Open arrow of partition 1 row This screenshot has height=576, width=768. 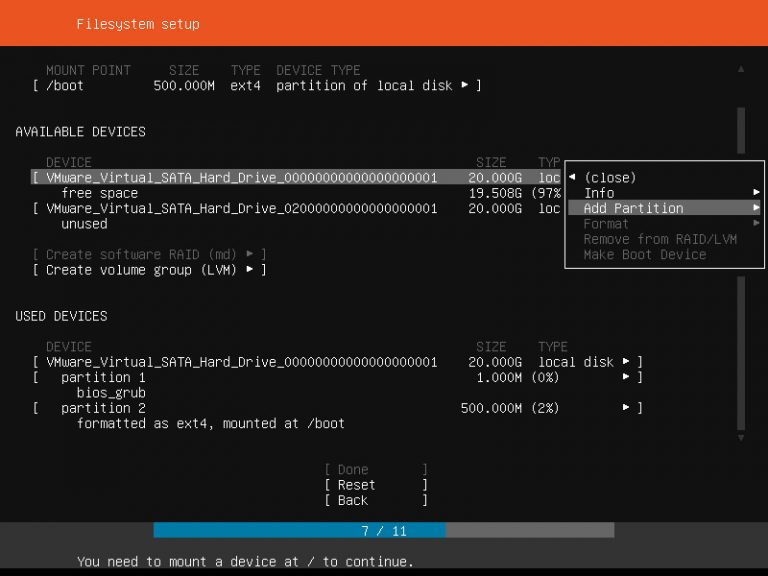(626, 377)
